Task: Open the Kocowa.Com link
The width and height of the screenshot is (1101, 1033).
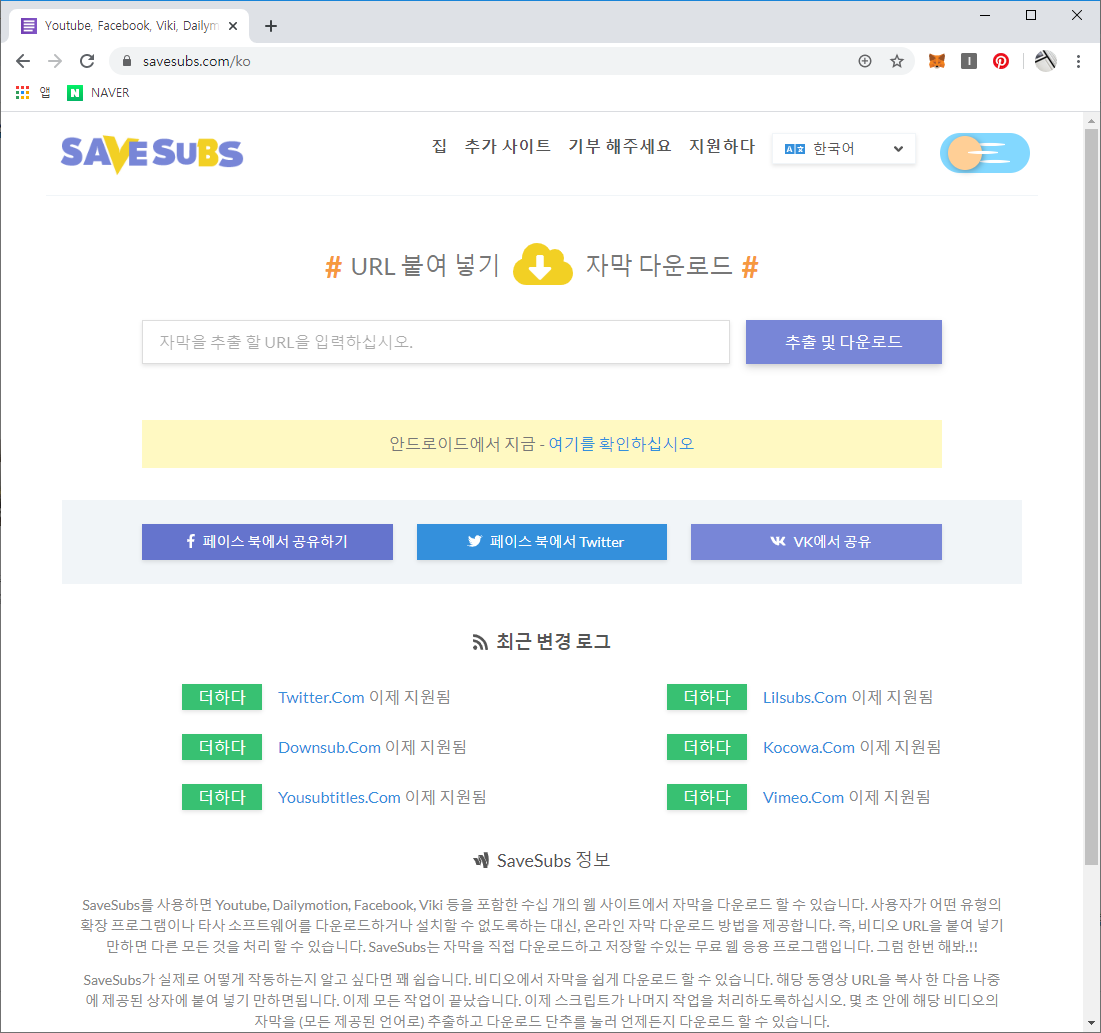Action: pyautogui.click(x=809, y=747)
